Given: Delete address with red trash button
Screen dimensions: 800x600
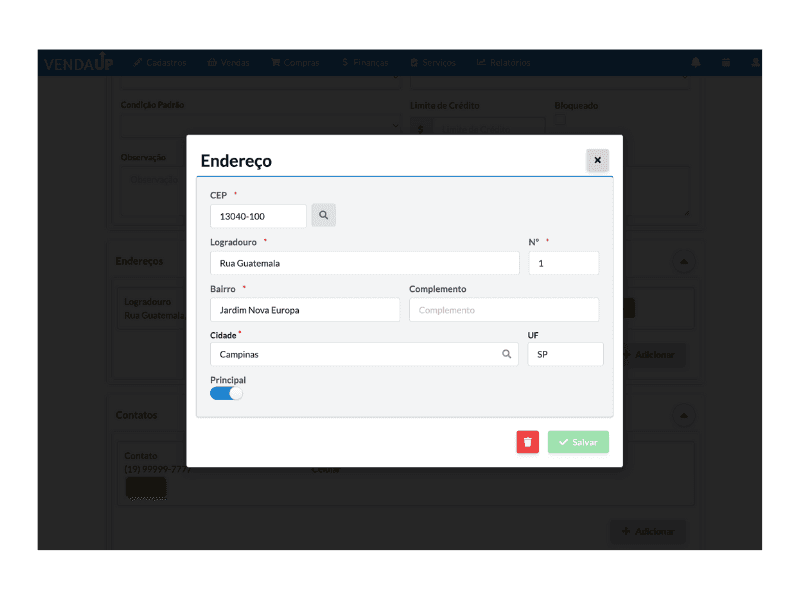Looking at the screenshot, I should (x=527, y=442).
